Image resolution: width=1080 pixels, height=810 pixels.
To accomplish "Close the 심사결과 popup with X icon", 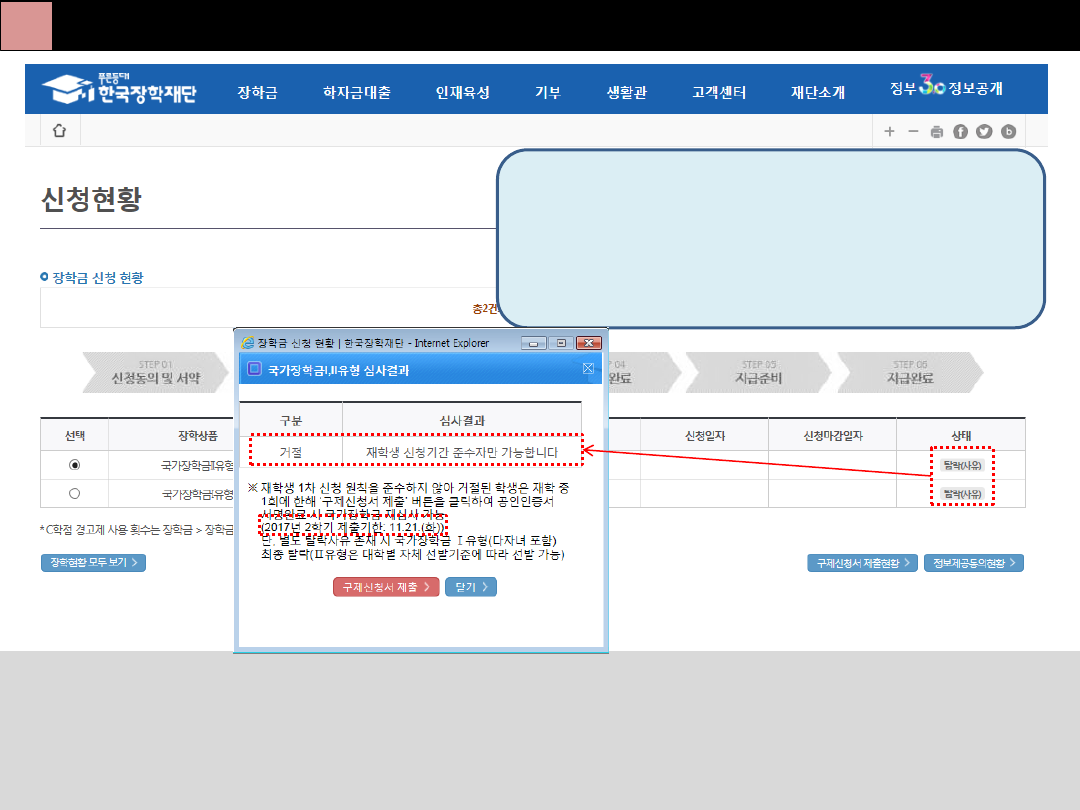I will (x=588, y=369).
